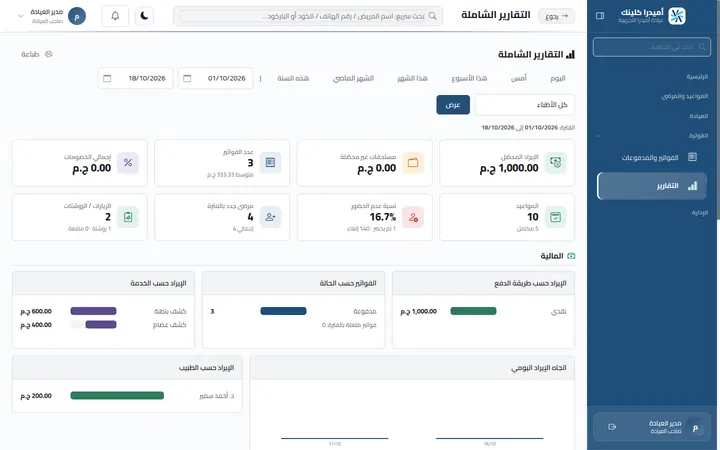Click the اتجاه الإيراد اليومي chart header
The image size is (720, 450).
[412, 368]
